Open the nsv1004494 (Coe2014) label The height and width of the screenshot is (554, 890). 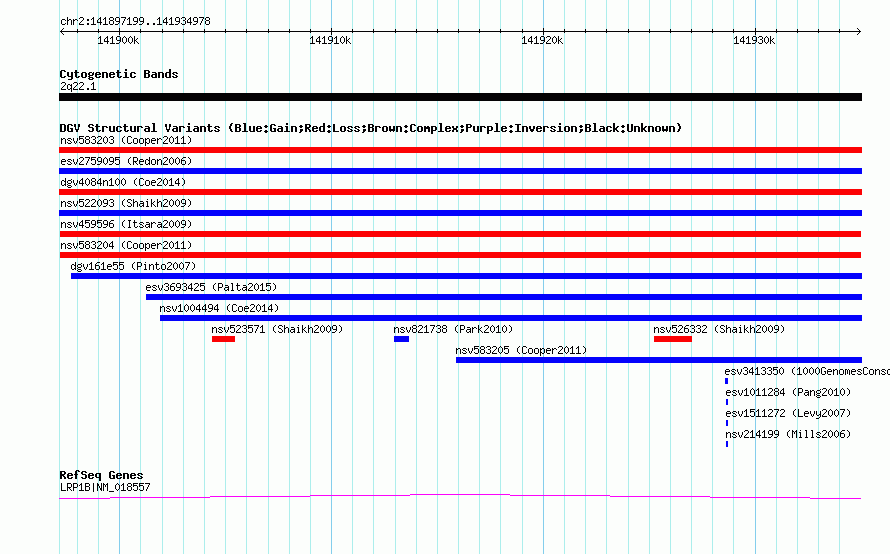pyautogui.click(x=219, y=308)
